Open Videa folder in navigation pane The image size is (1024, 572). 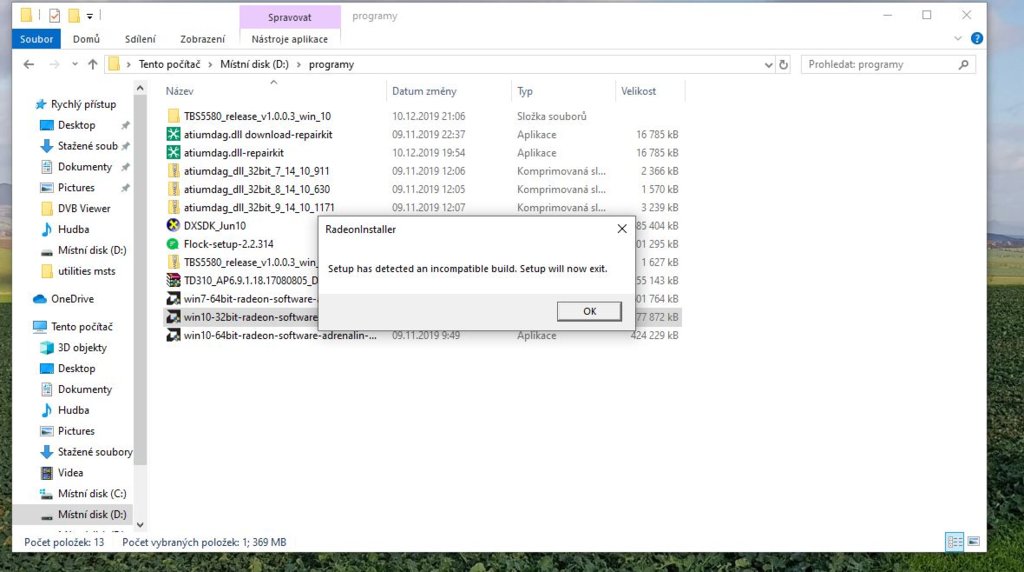[70, 473]
